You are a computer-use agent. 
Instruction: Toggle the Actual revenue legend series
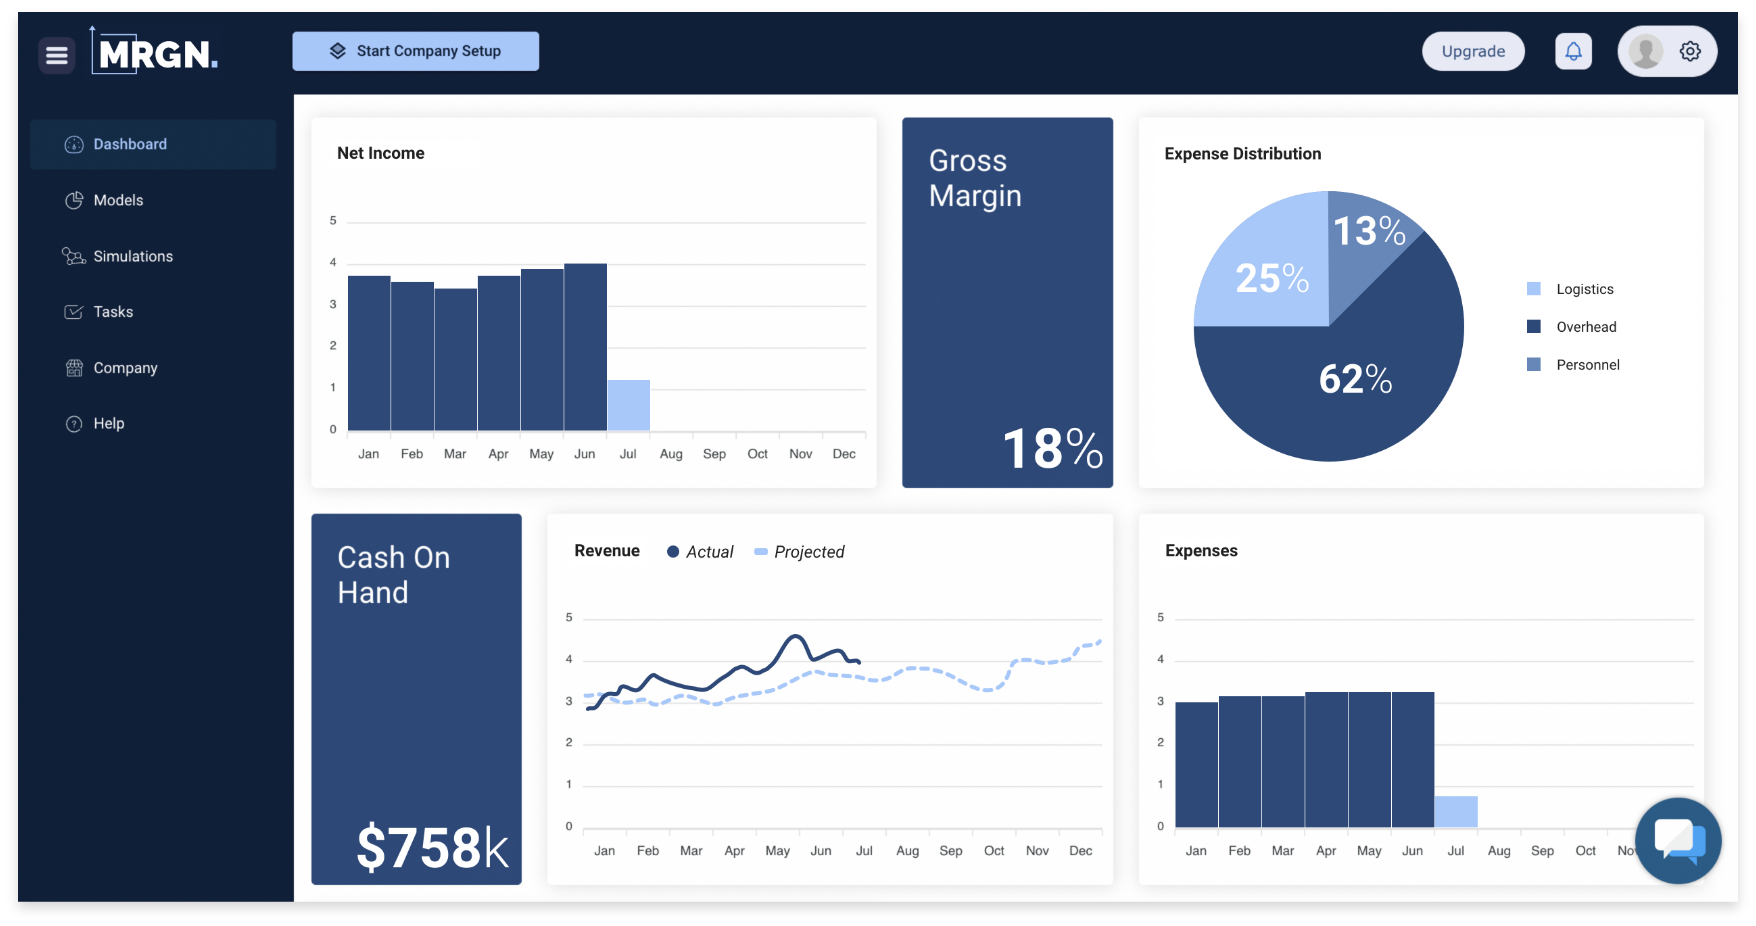point(700,552)
